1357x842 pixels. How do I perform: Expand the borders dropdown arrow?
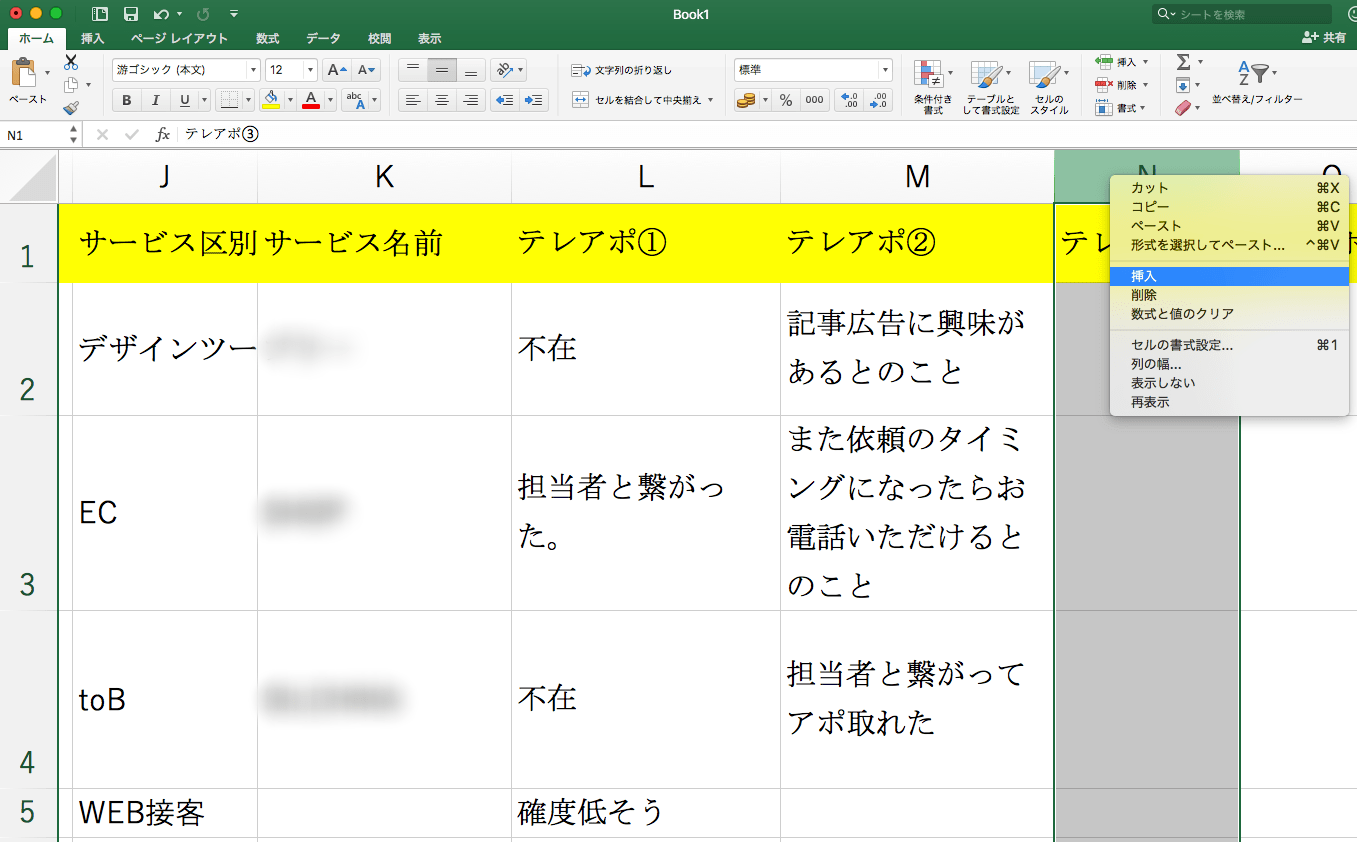pyautogui.click(x=248, y=100)
